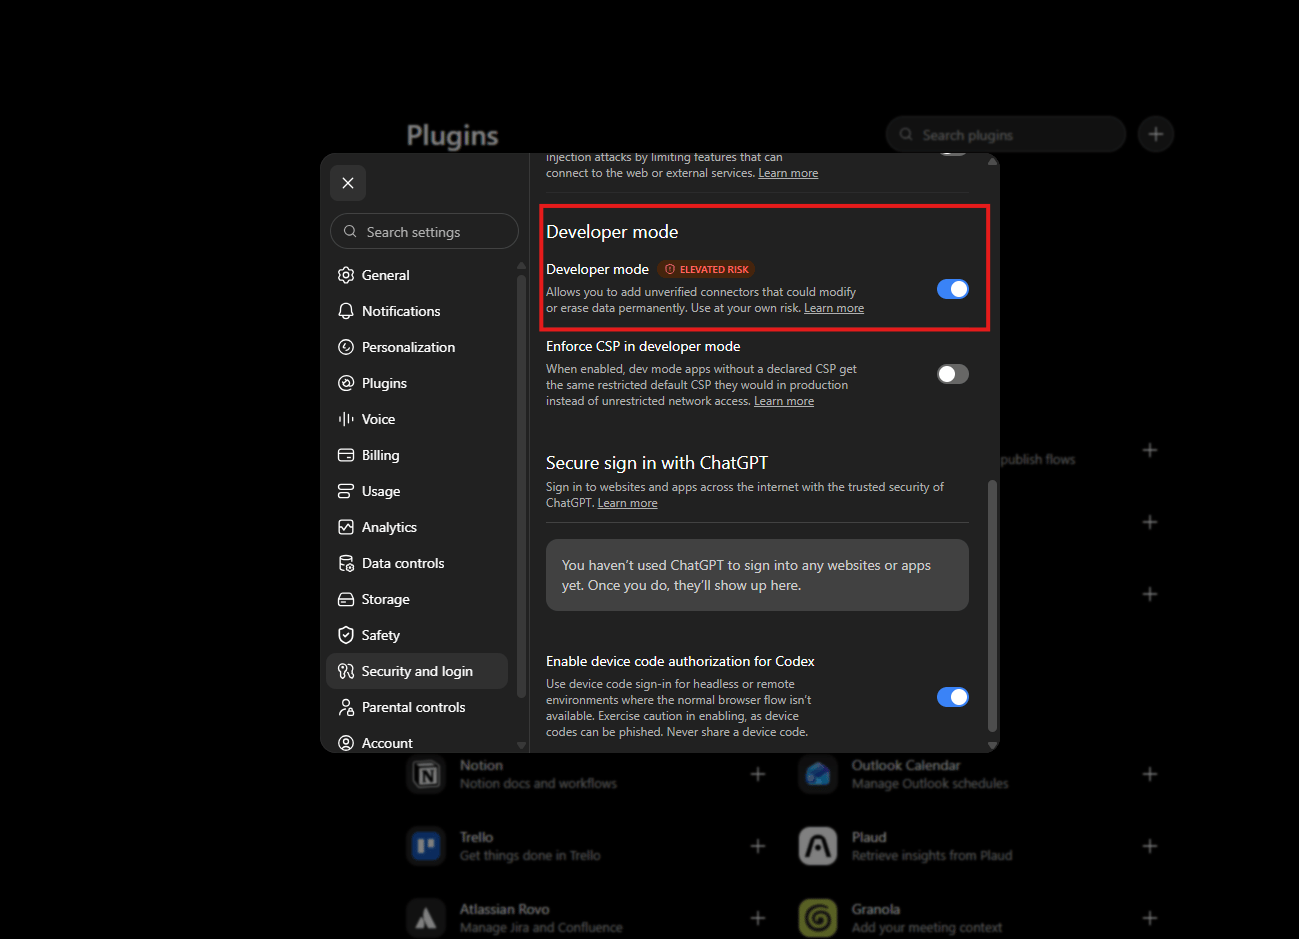This screenshot has height=939, width=1299.
Task: Click the Plaud plugin icon
Action: (818, 846)
